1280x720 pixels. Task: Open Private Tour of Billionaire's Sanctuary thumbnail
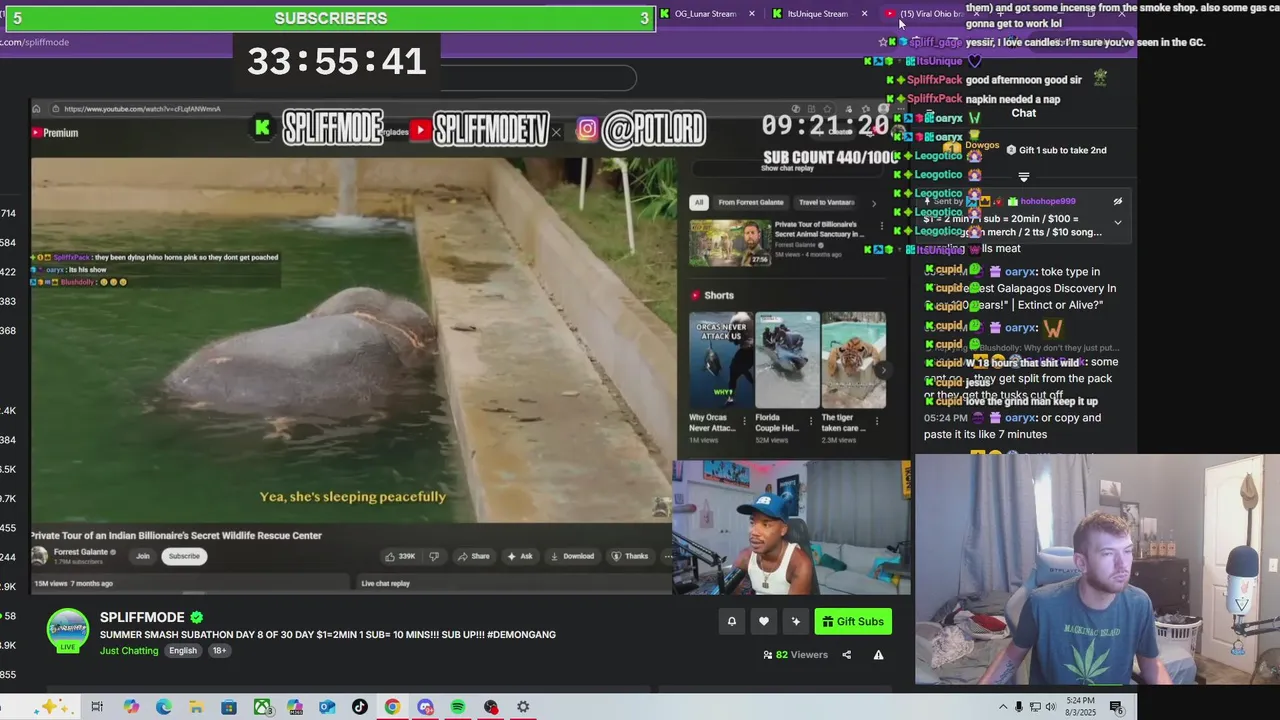coord(730,242)
